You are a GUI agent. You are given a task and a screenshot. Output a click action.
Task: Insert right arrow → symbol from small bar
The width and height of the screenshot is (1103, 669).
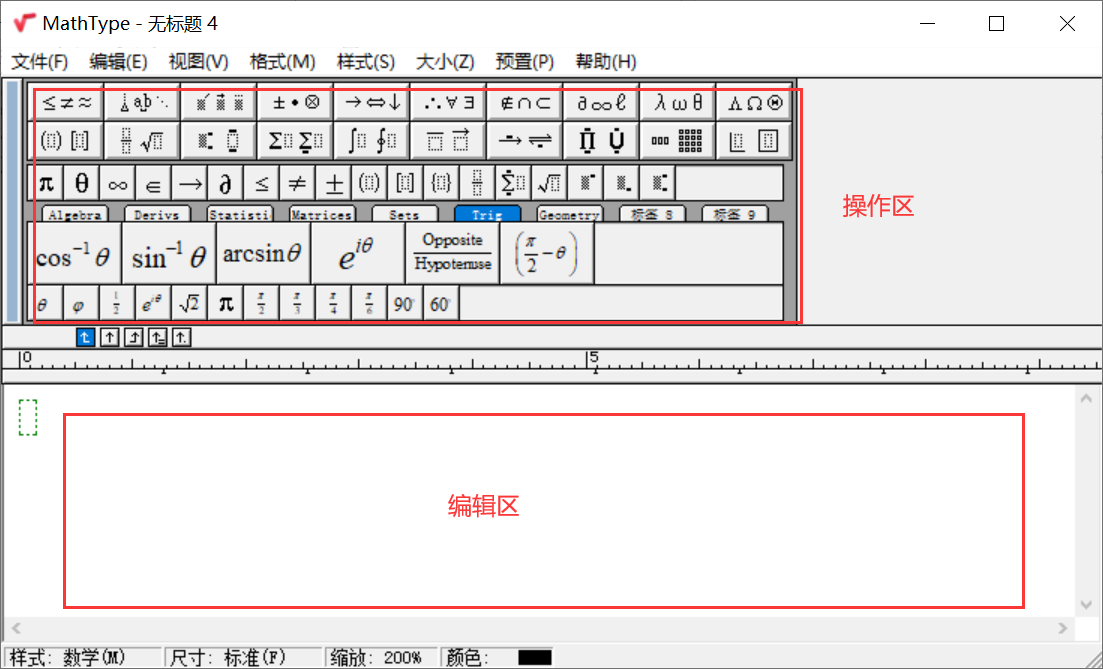click(189, 184)
